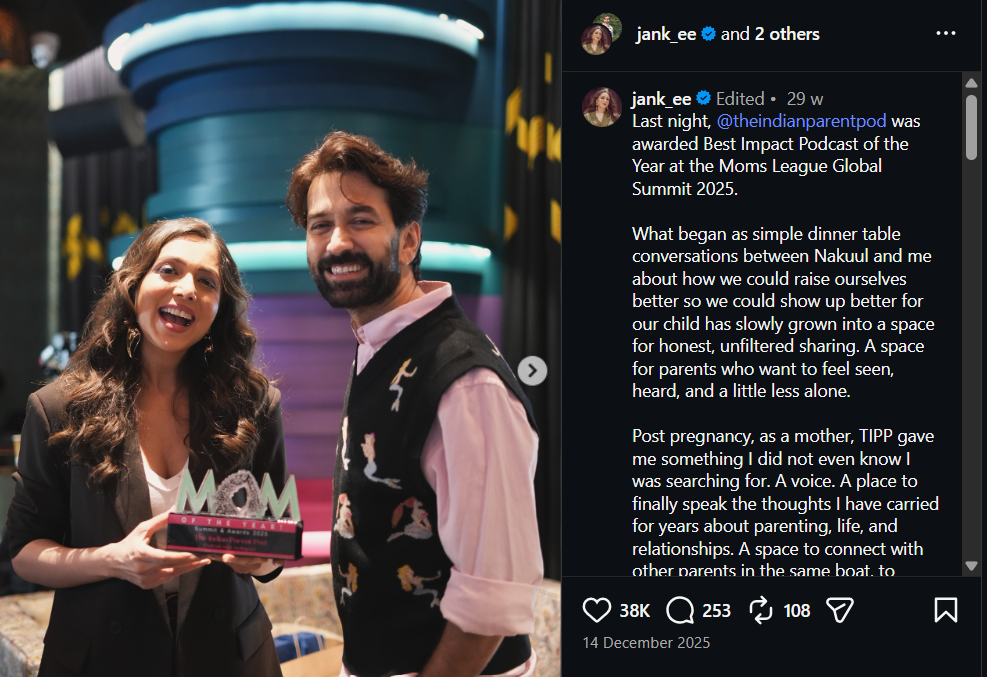Open the @theindianparentpod mention link
This screenshot has width=987, height=677.
click(801, 121)
